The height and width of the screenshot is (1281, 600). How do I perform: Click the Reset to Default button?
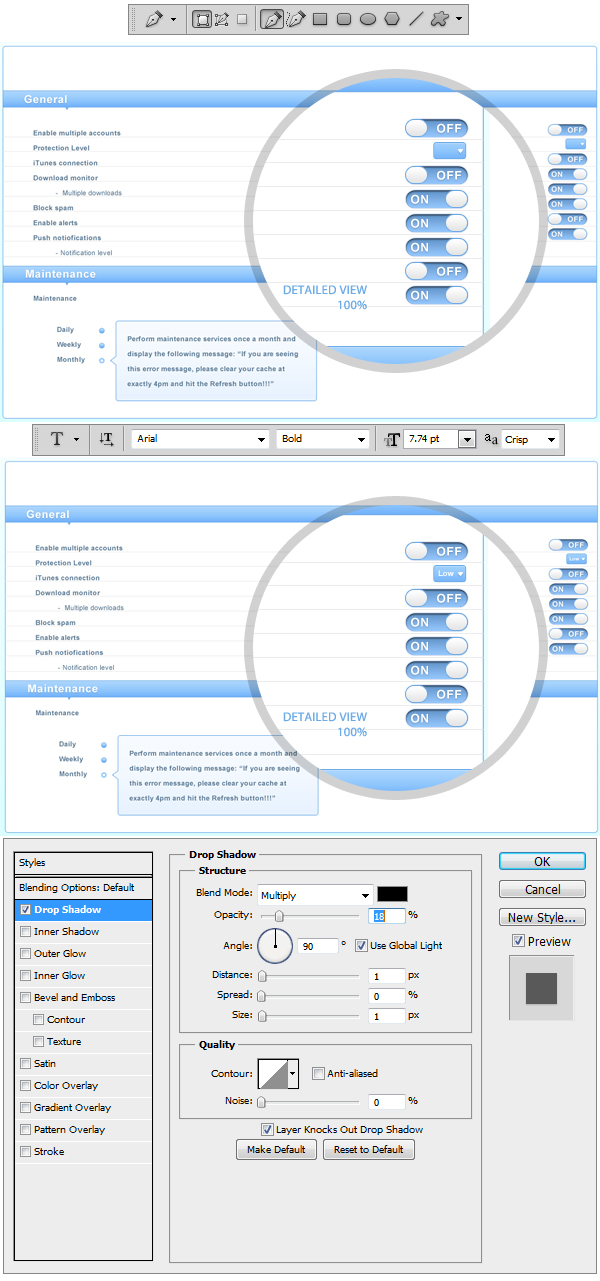tap(368, 1150)
